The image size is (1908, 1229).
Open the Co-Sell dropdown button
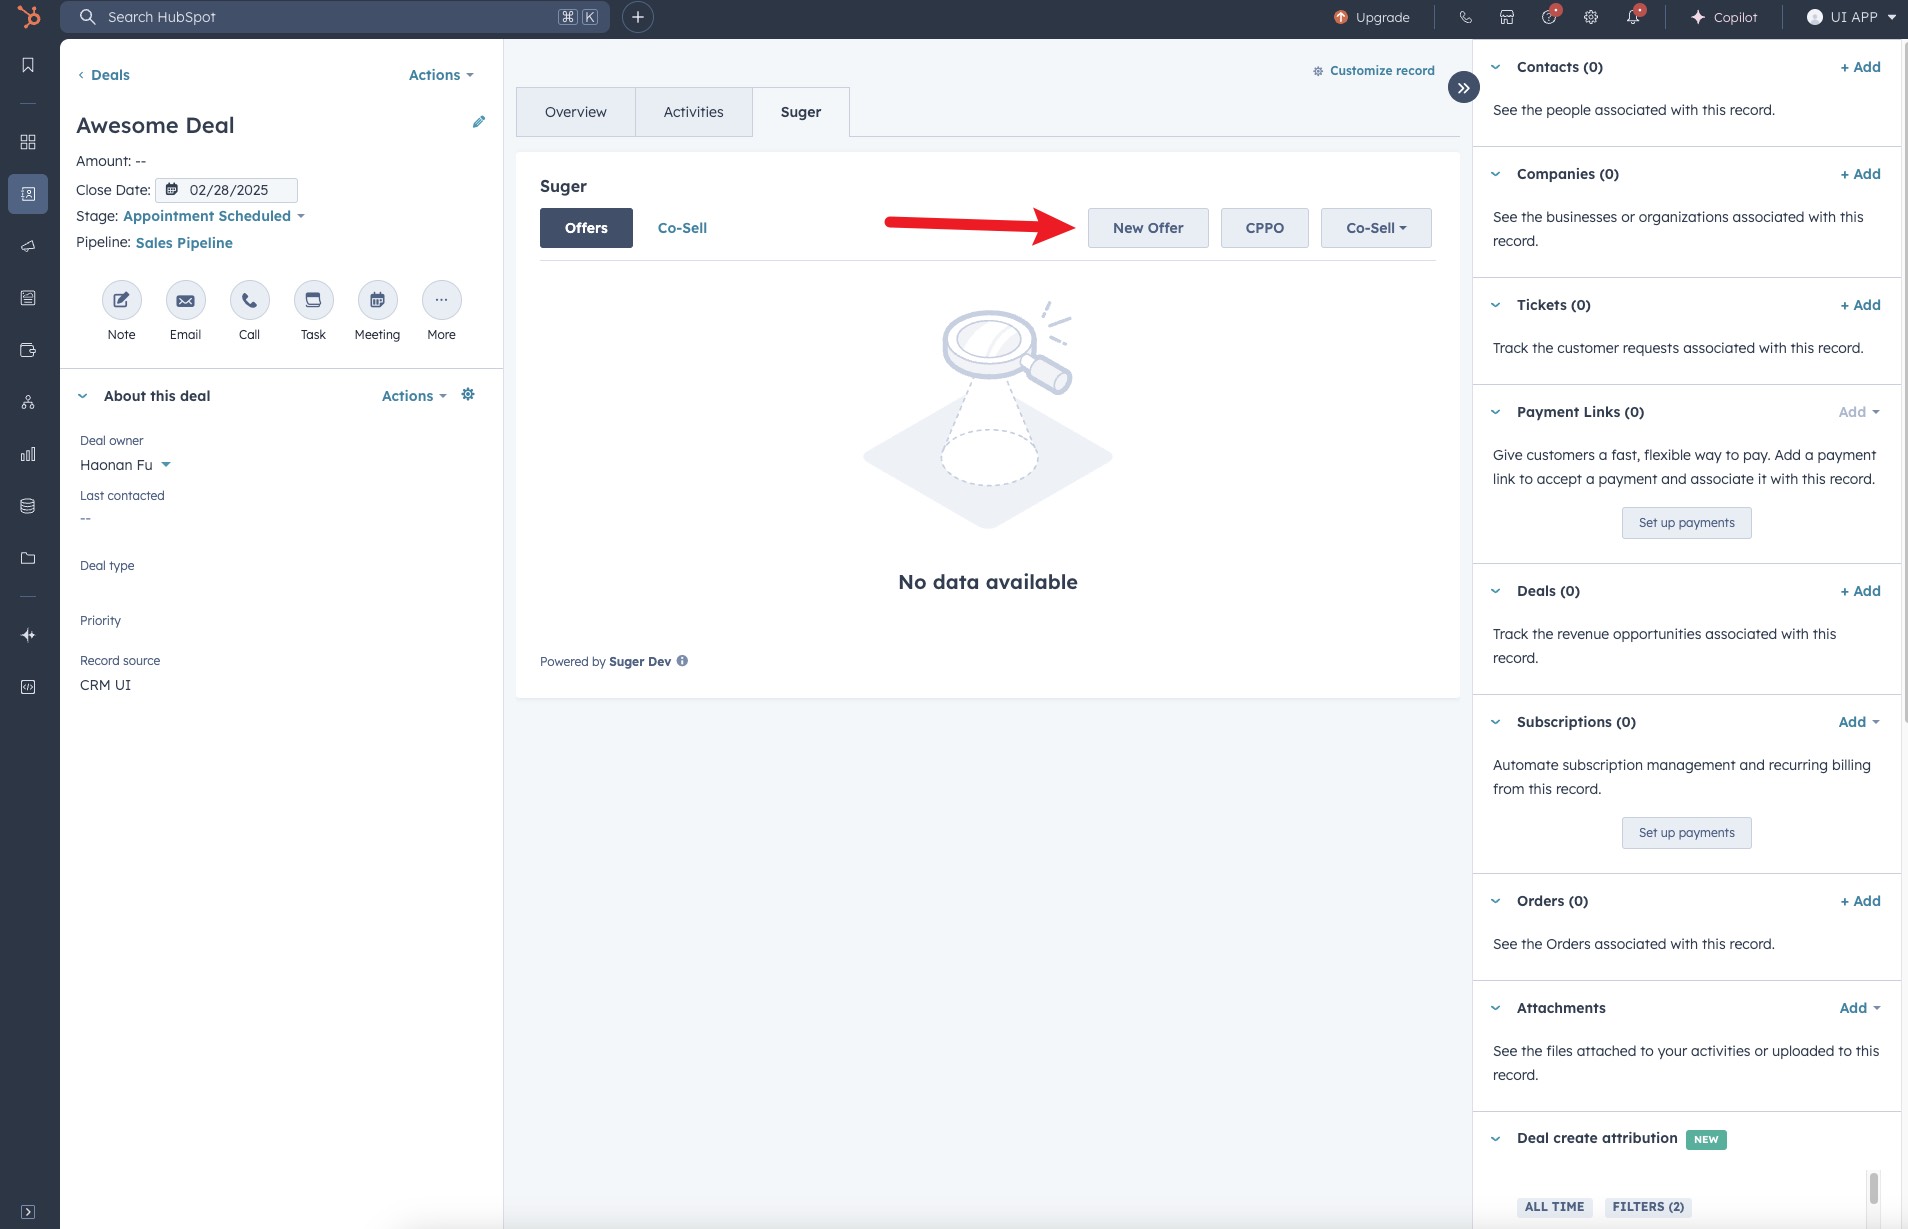[1375, 228]
